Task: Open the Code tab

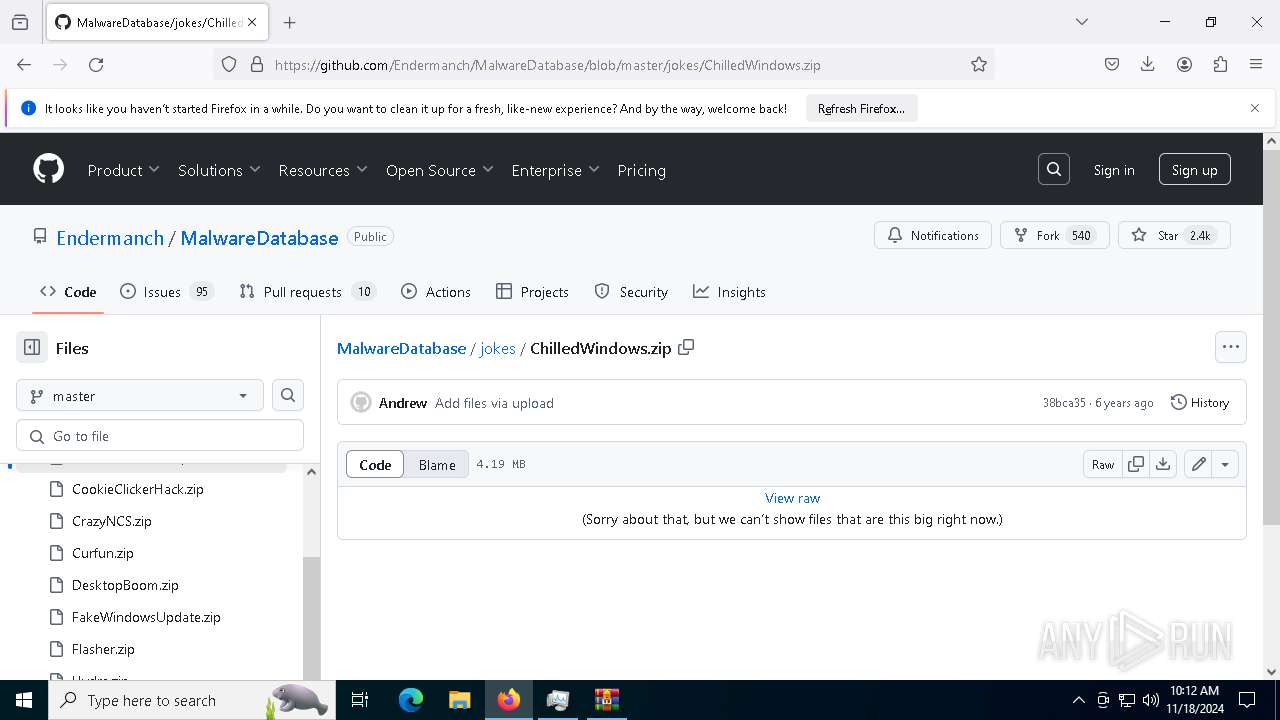Action: point(68,292)
